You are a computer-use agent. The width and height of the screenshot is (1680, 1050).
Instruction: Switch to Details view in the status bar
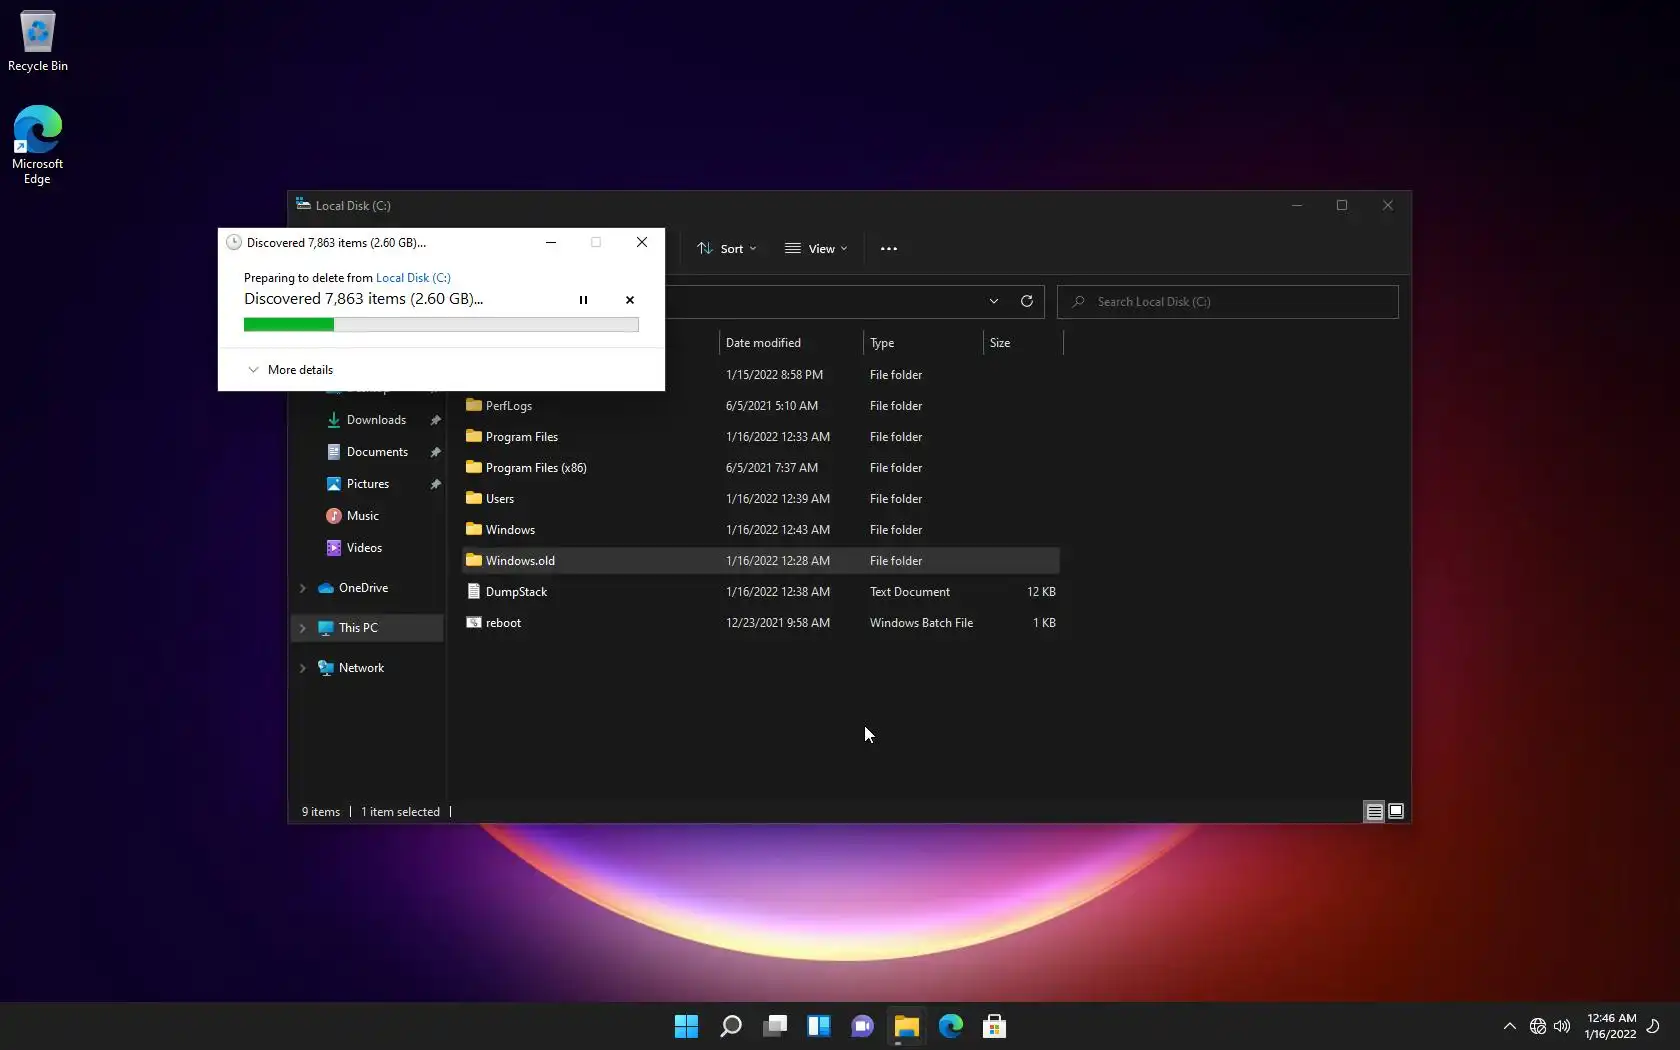1375,812
